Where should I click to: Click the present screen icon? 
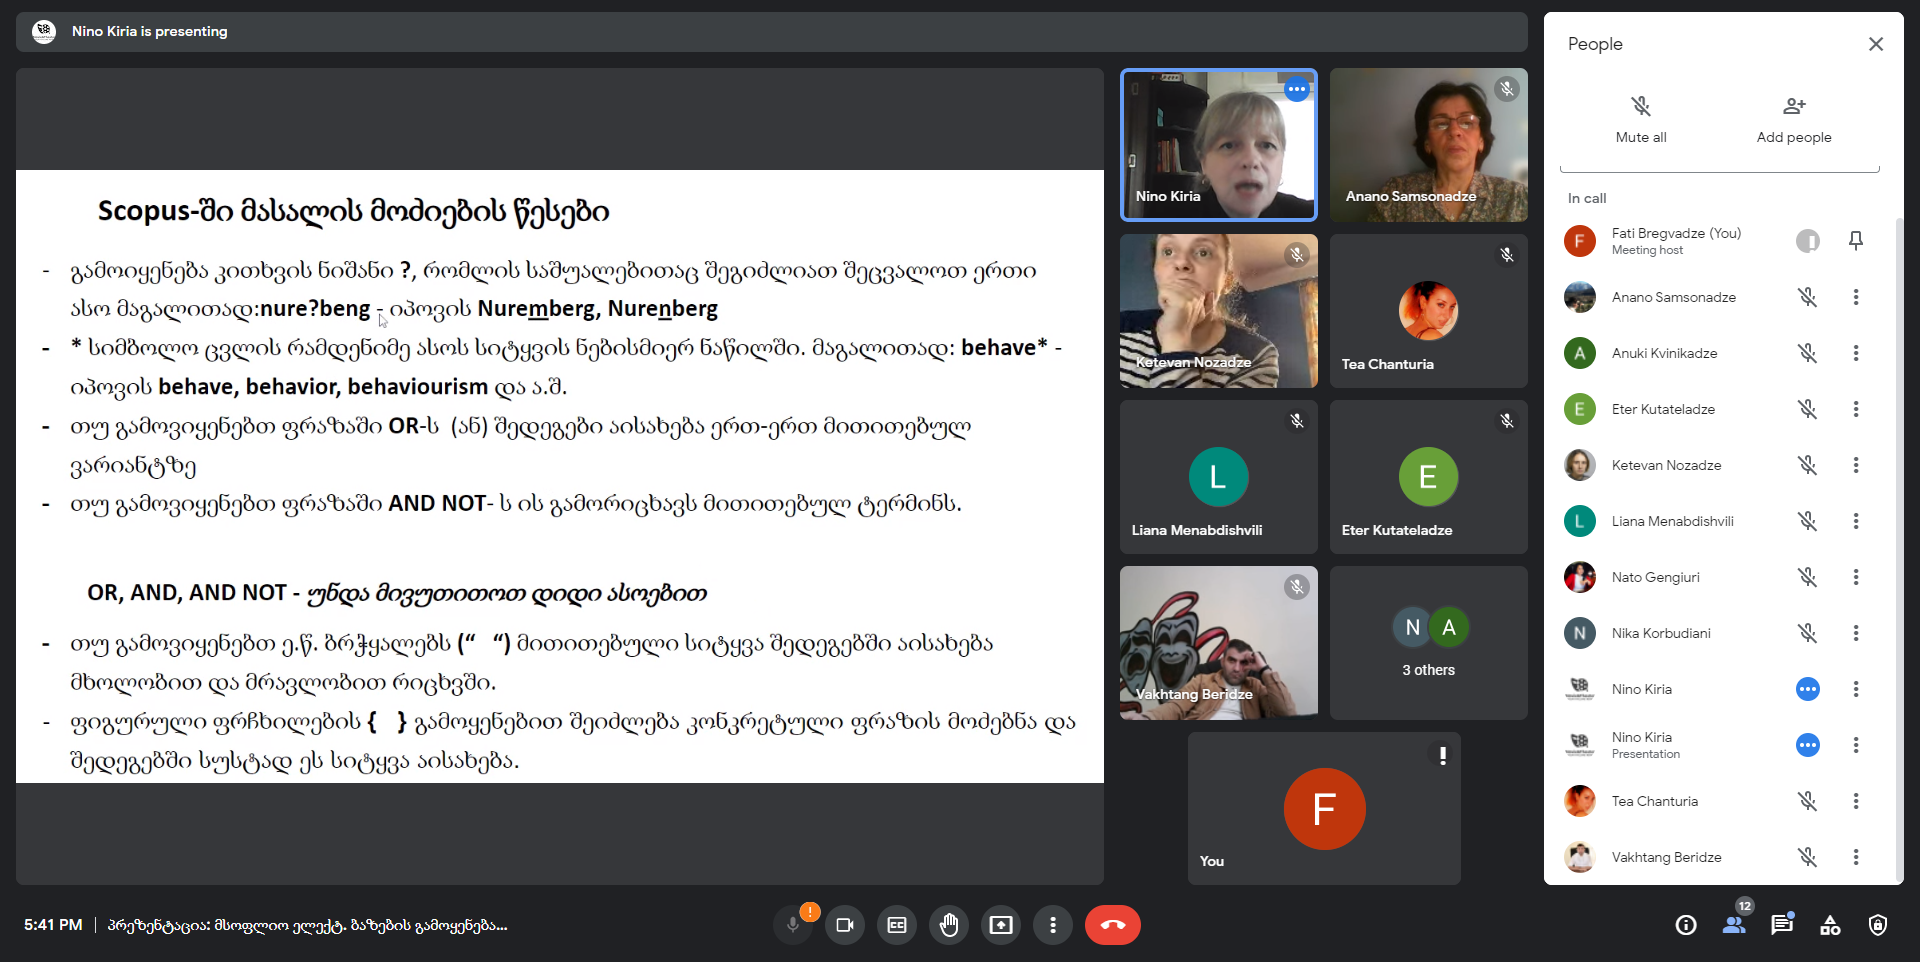click(x=1001, y=925)
